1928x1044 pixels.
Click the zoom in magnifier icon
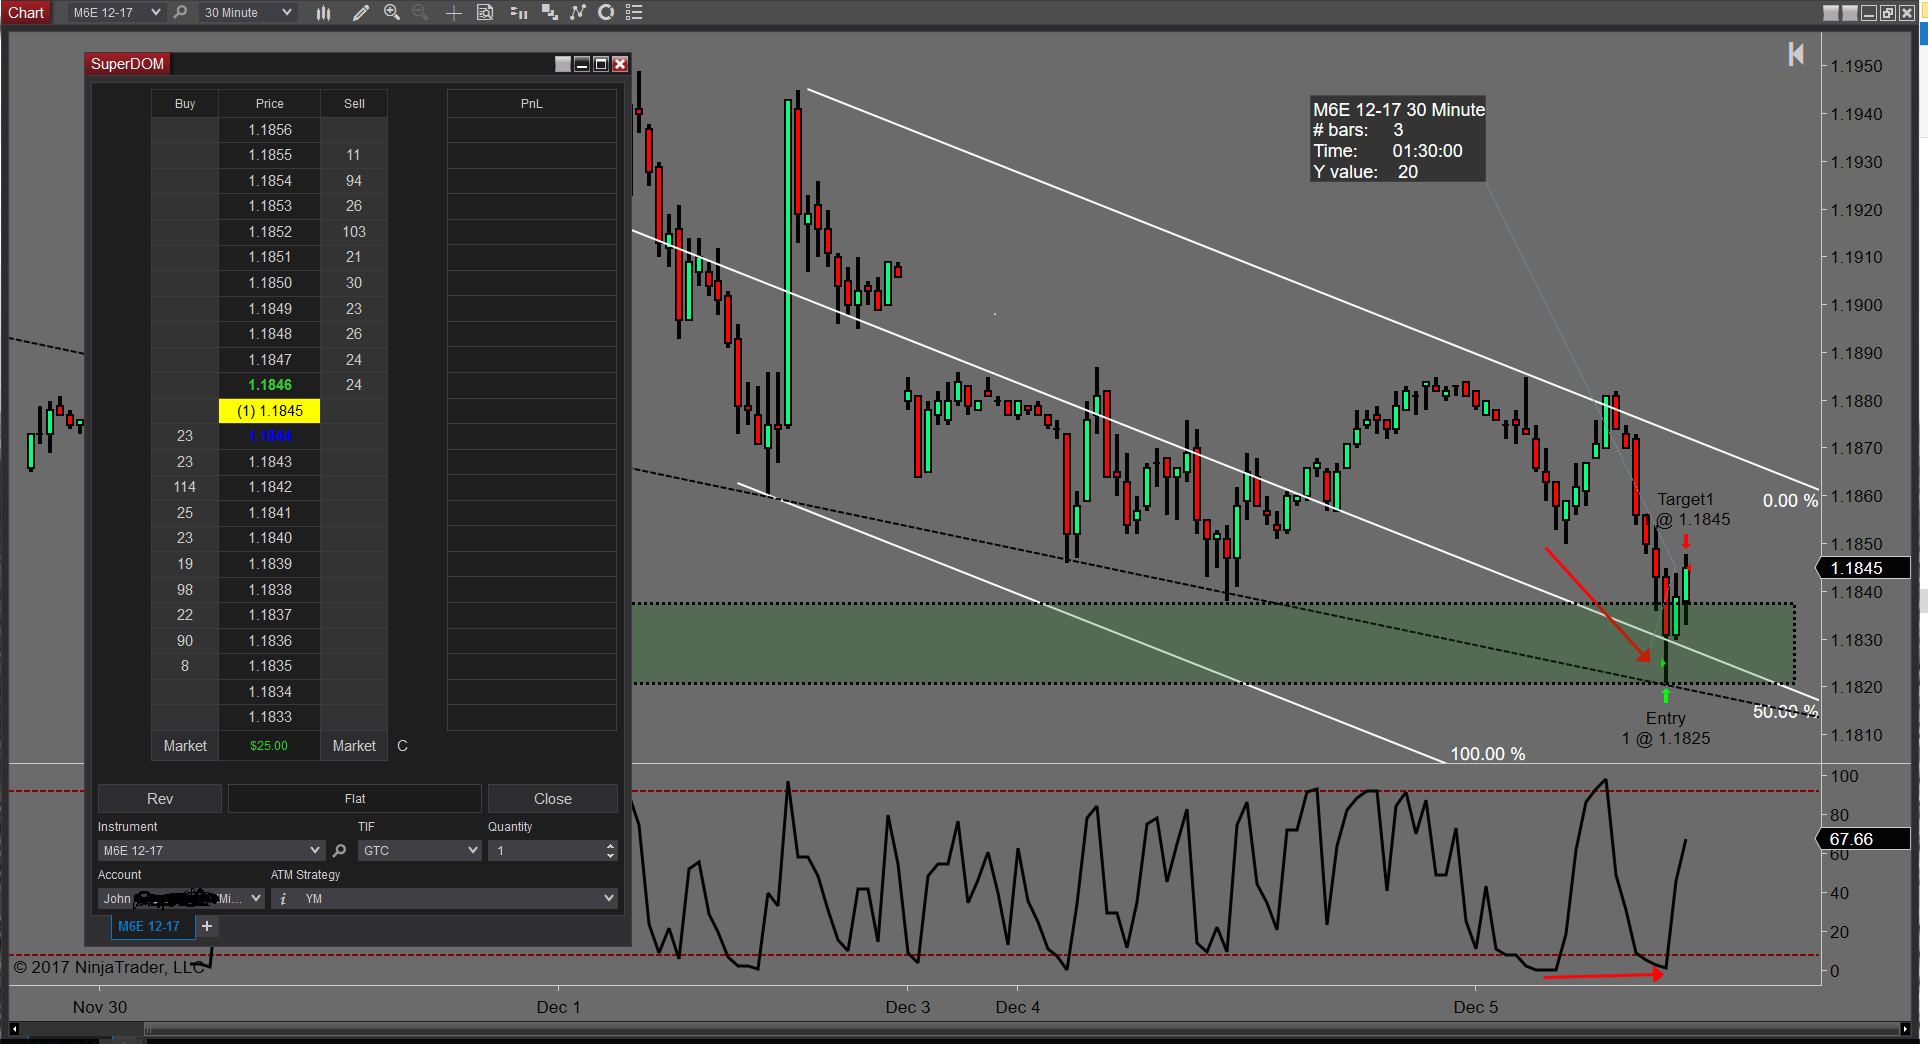pos(392,12)
